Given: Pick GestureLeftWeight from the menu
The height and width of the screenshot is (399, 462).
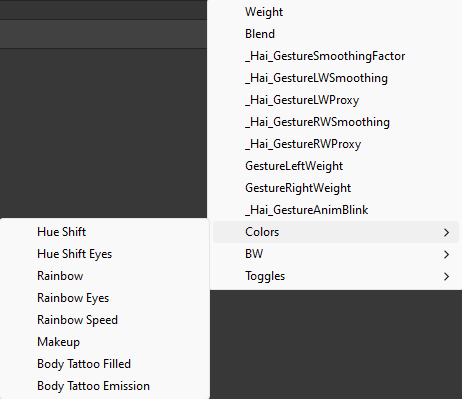Looking at the screenshot, I should point(336,166).
